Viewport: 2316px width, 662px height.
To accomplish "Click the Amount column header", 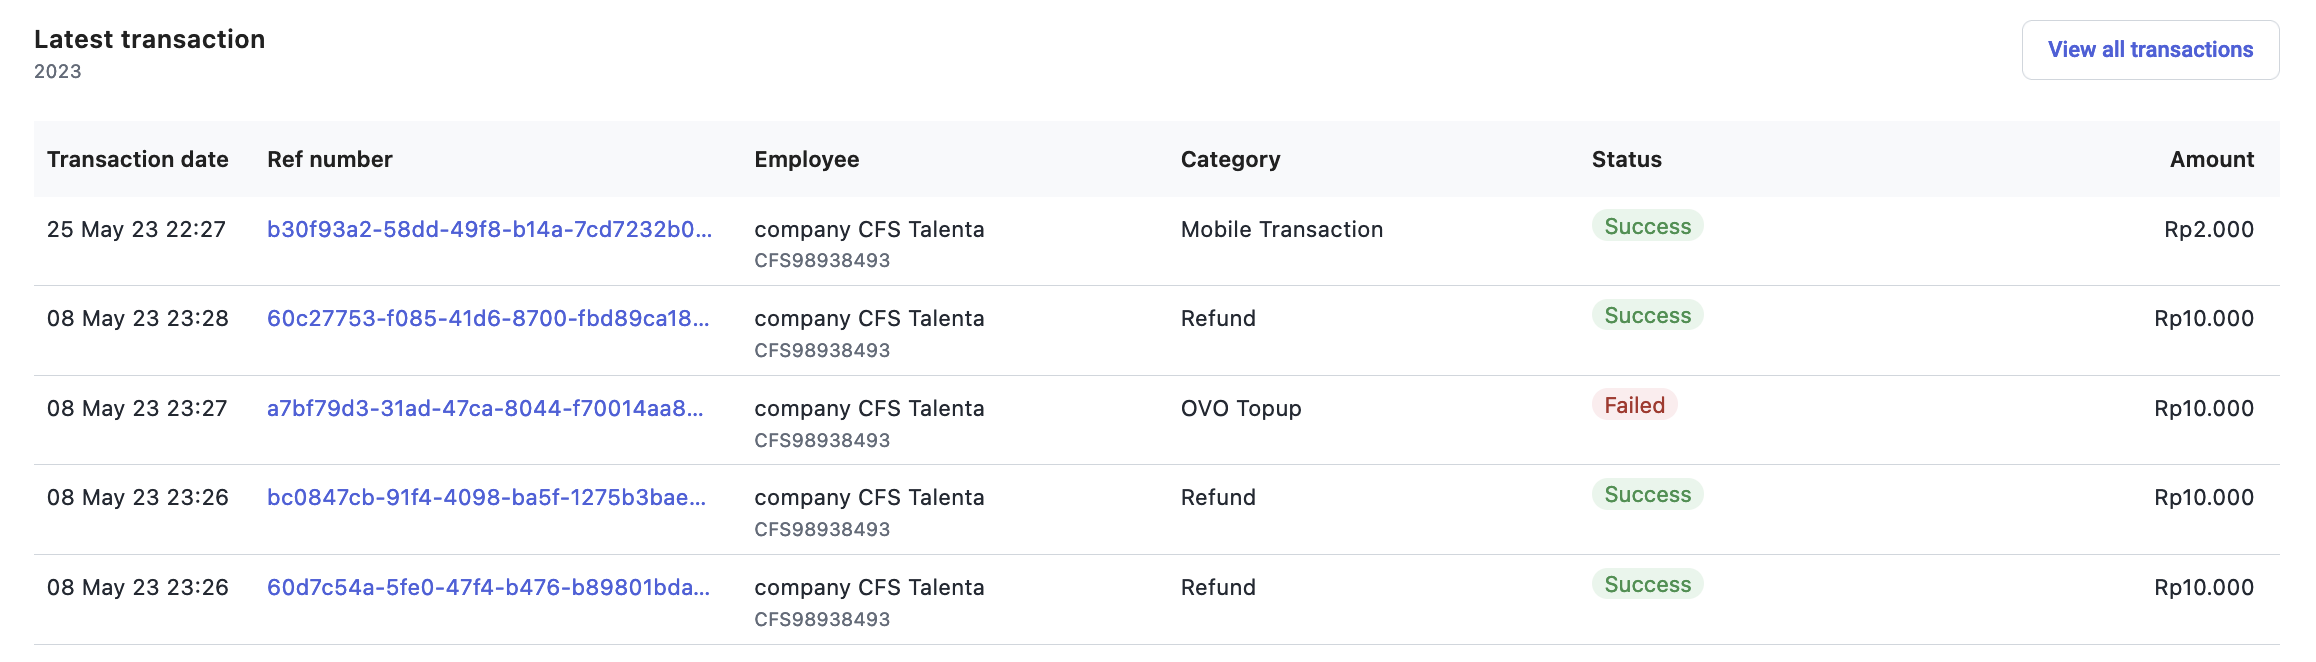I will pyautogui.click(x=2211, y=159).
